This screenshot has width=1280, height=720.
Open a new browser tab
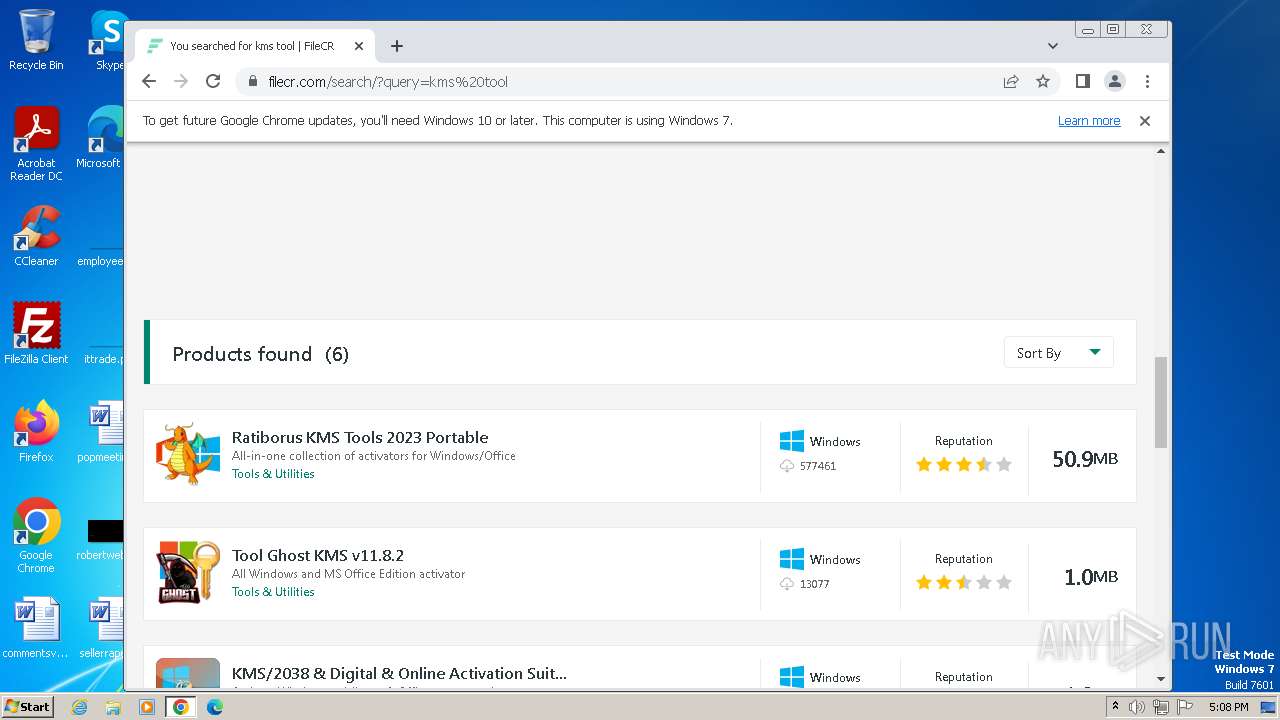[x=397, y=46]
